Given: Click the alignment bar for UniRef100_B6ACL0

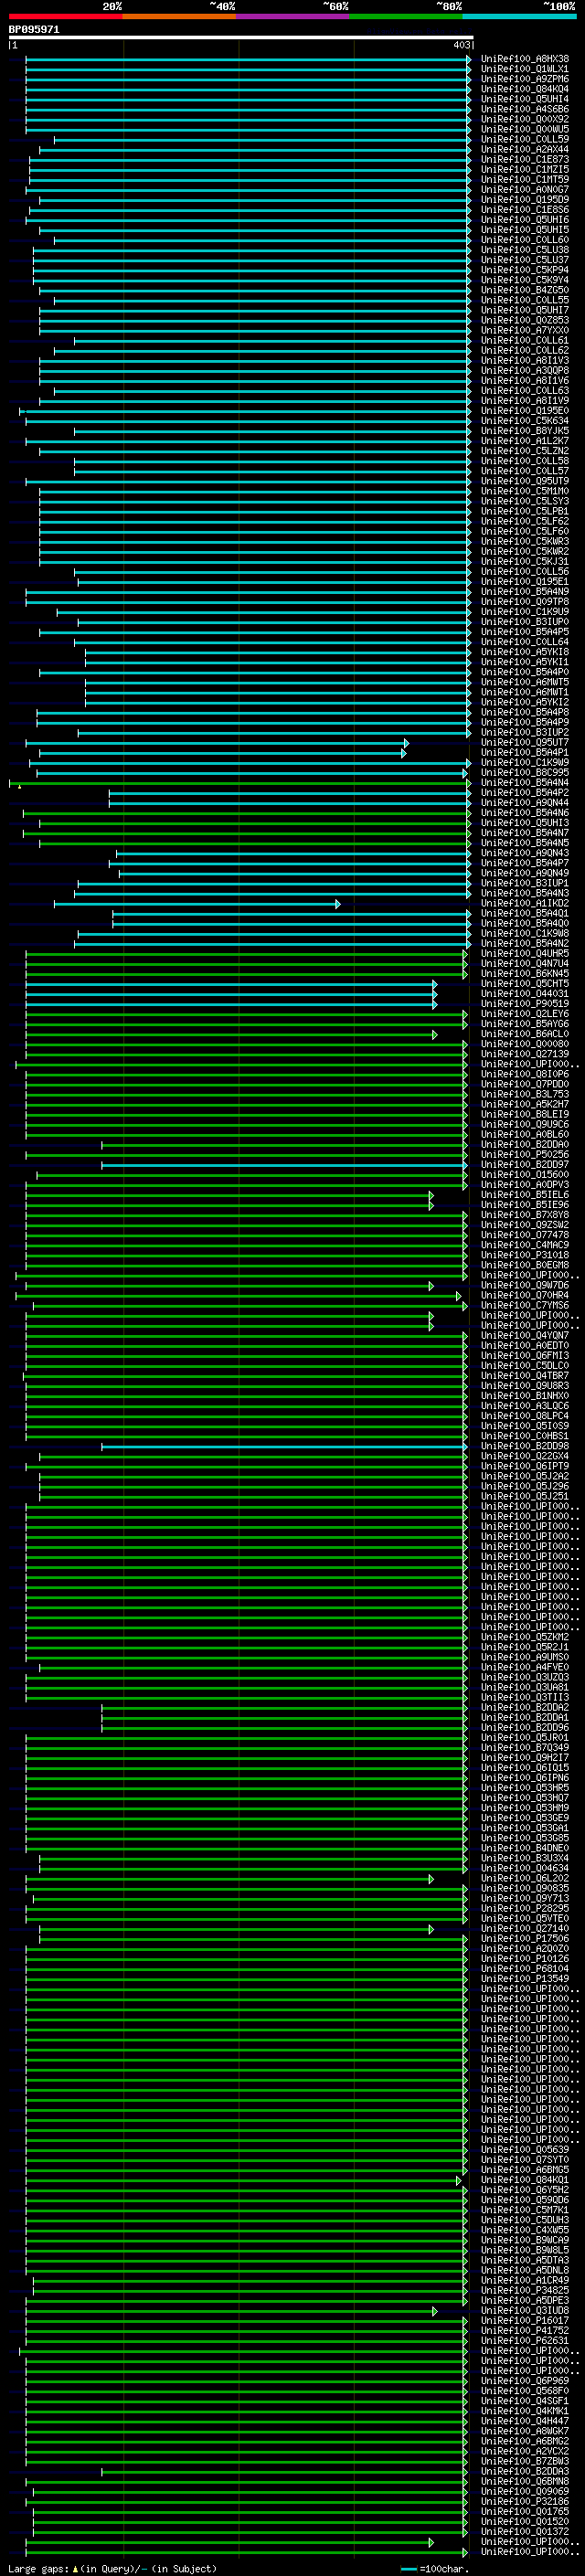Looking at the screenshot, I should pyautogui.click(x=231, y=1035).
